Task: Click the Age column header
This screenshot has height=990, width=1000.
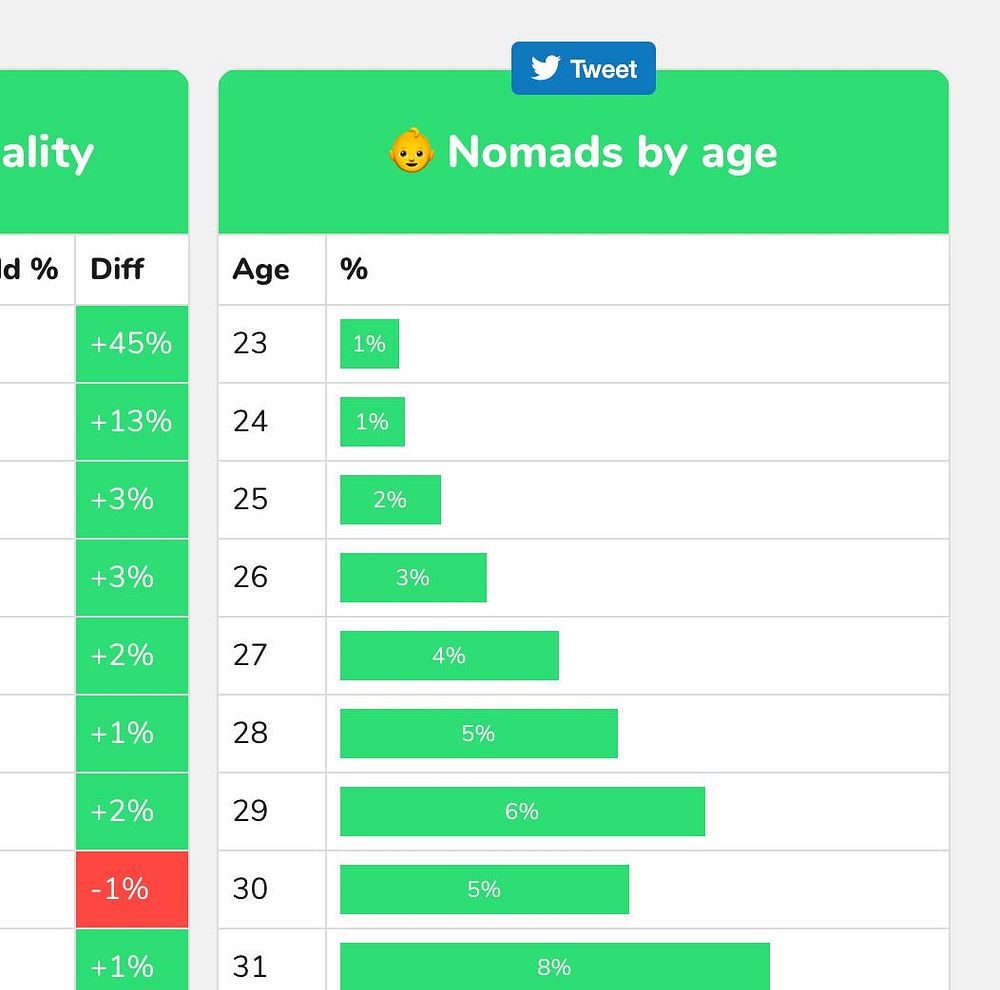Action: point(261,269)
